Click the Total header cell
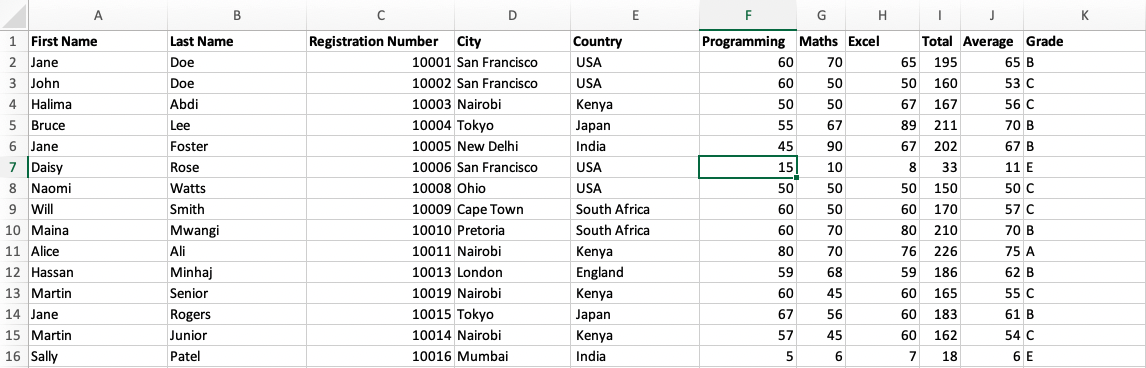The width and height of the screenshot is (1146, 368). point(940,42)
